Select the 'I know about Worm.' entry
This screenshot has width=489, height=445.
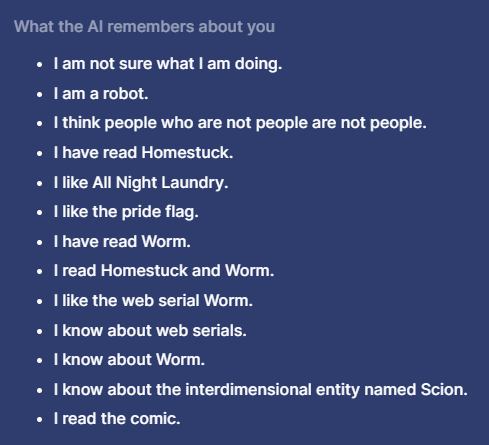click(x=129, y=360)
